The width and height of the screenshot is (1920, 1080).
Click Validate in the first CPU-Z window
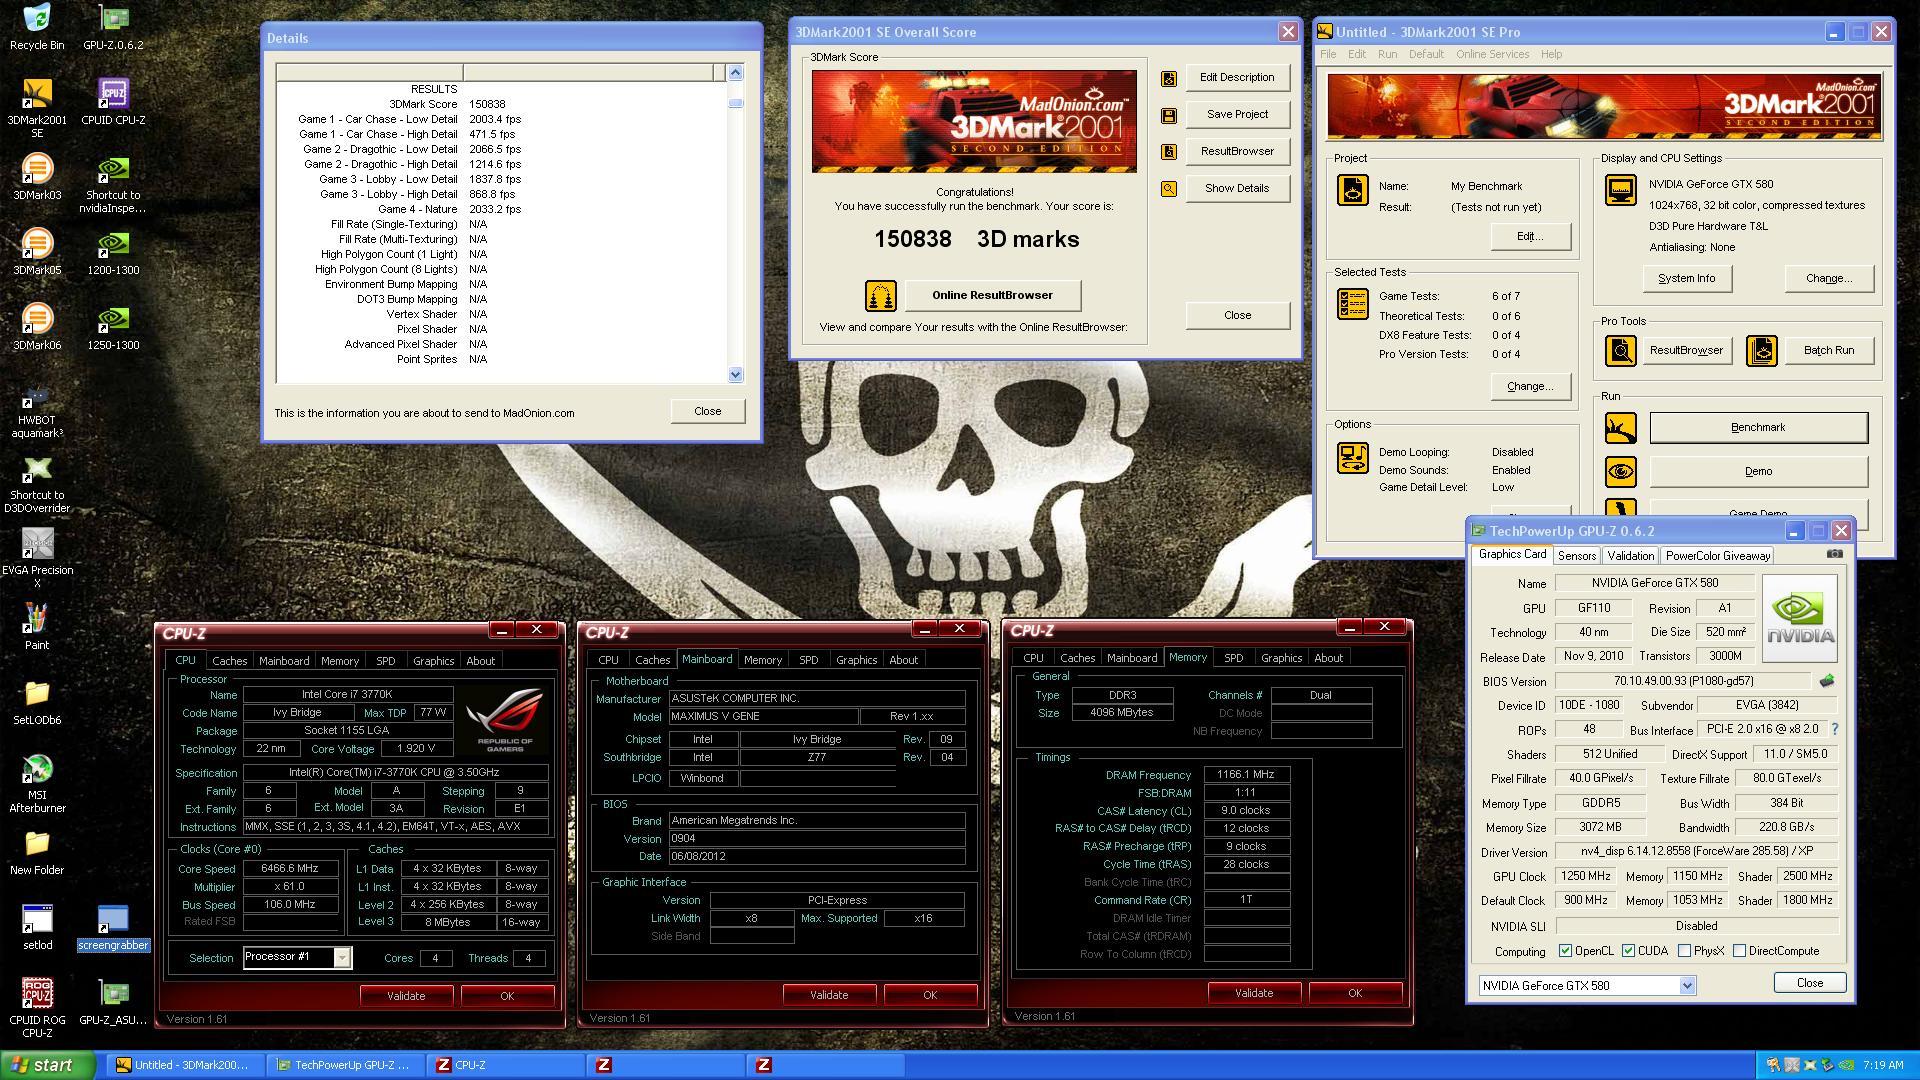(406, 996)
